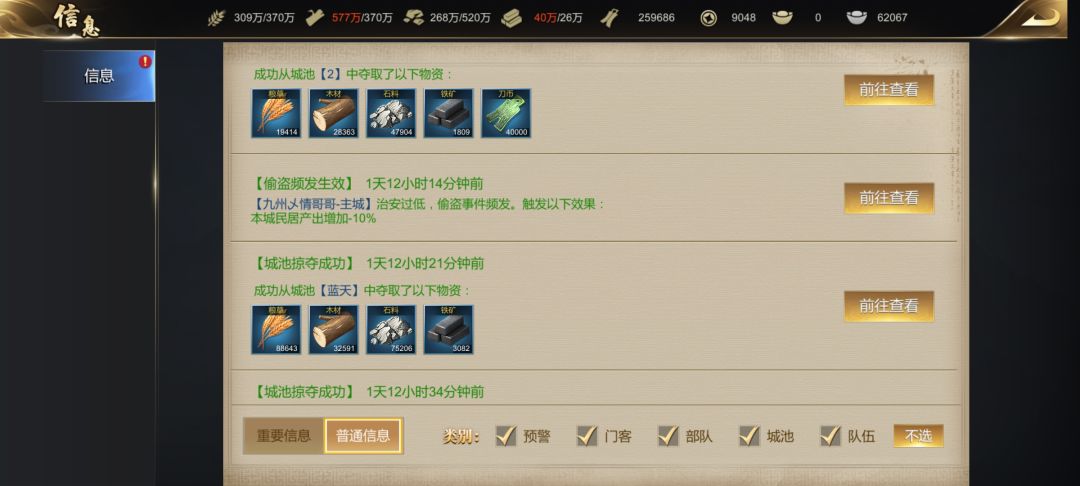Viewport: 1080px width, 486px height.
Task: Select the 铁矿 icon showing 3082
Action: (448, 330)
